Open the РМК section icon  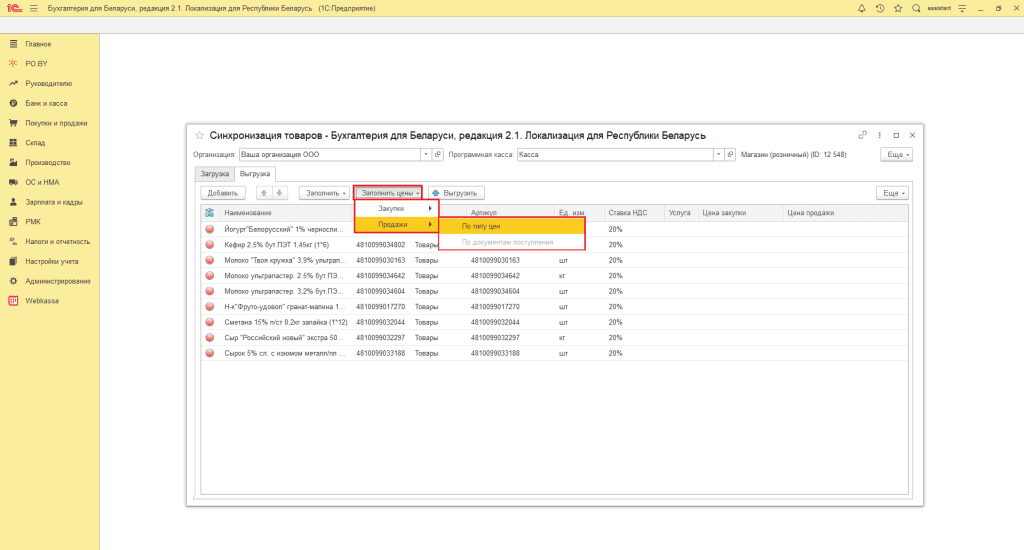coord(13,221)
